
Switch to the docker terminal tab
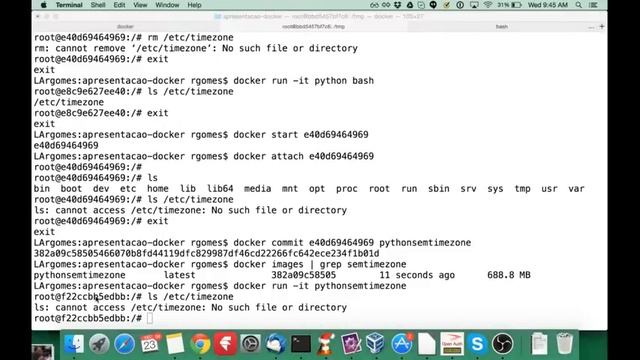(125, 27)
